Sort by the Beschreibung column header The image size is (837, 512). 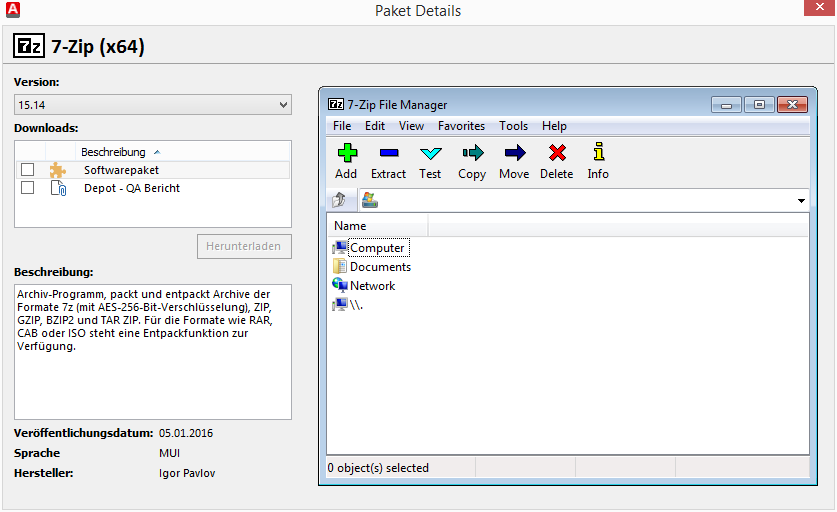tap(113, 152)
